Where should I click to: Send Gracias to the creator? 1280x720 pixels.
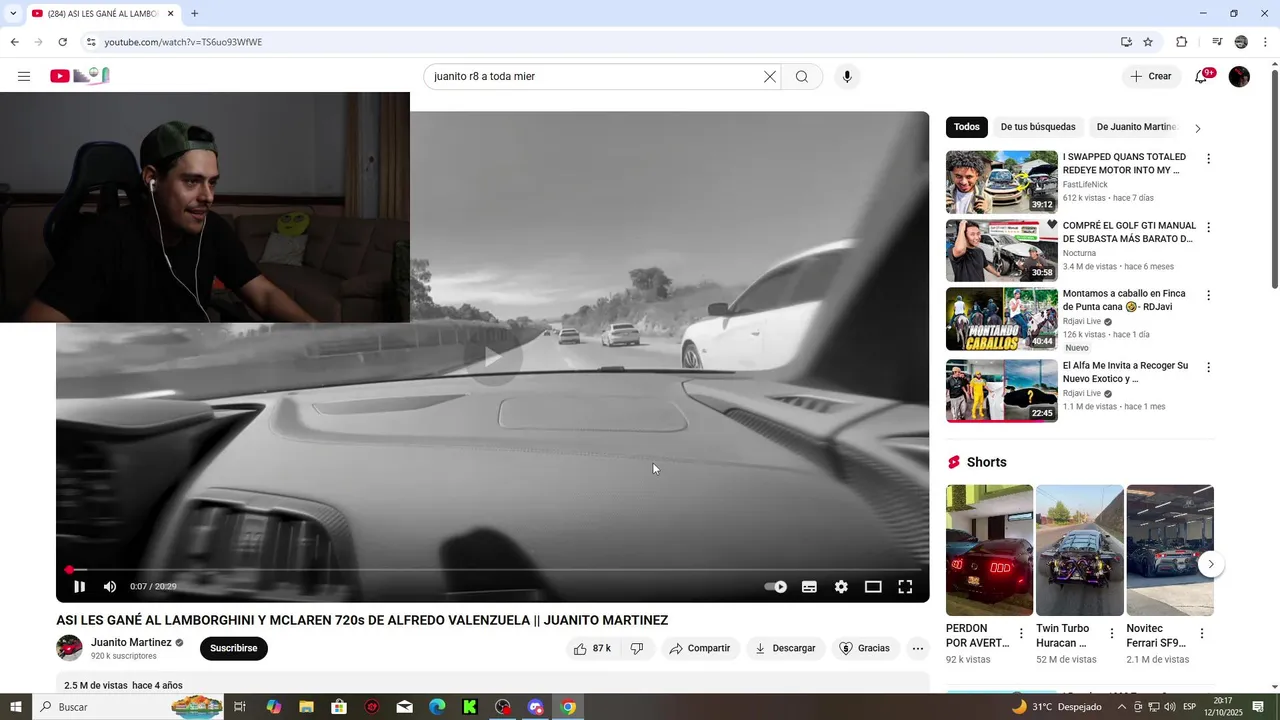coord(865,649)
